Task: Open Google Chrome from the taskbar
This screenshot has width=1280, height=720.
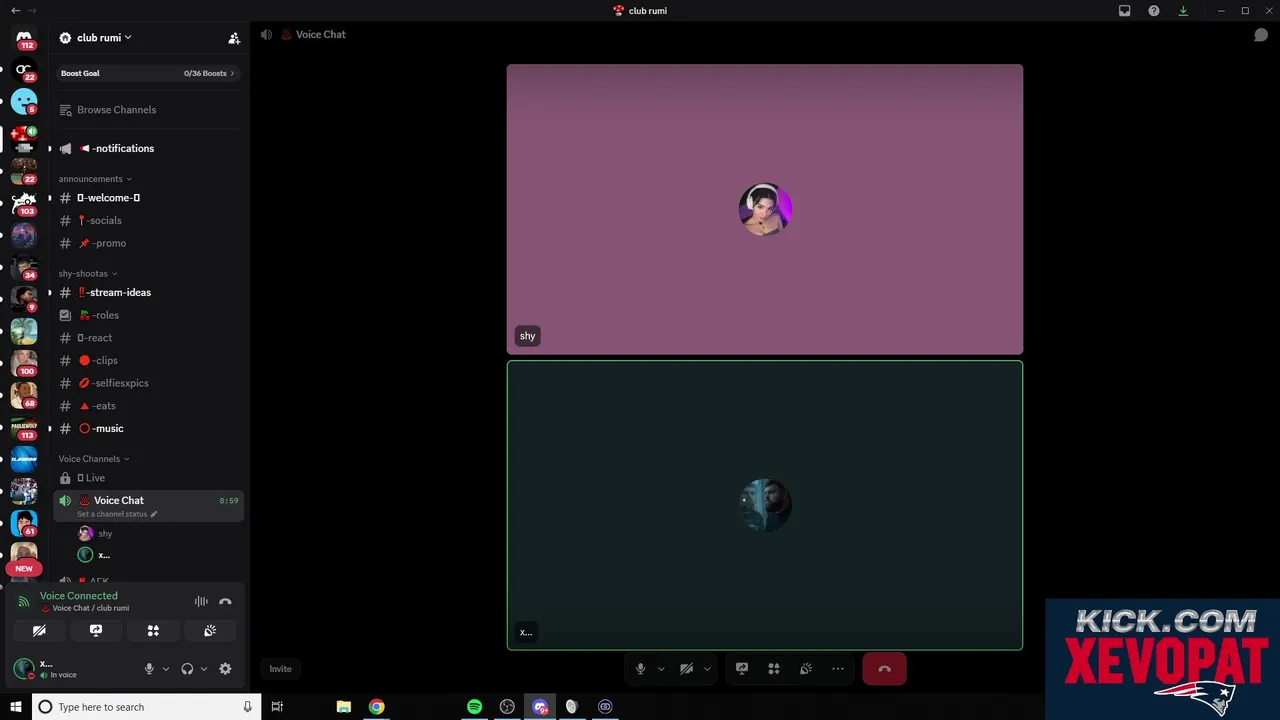Action: coord(376,707)
